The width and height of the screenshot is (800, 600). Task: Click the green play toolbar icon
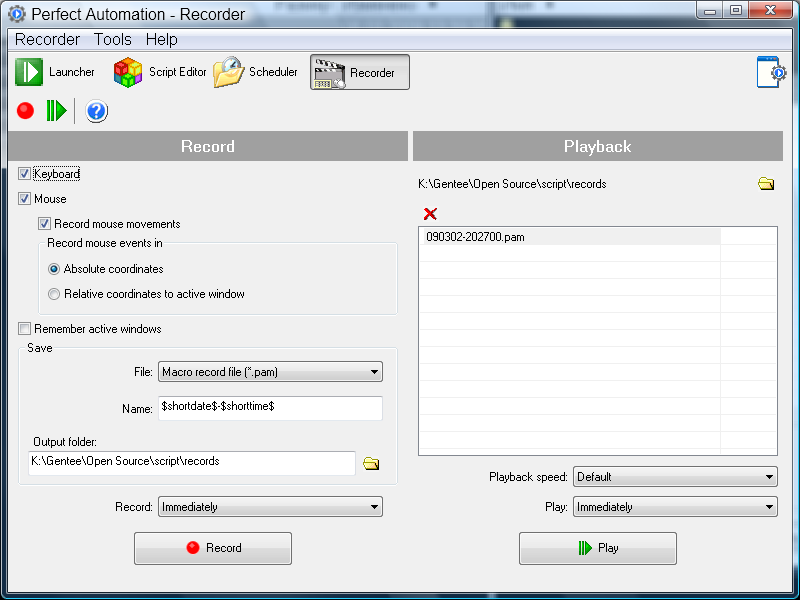pos(56,111)
